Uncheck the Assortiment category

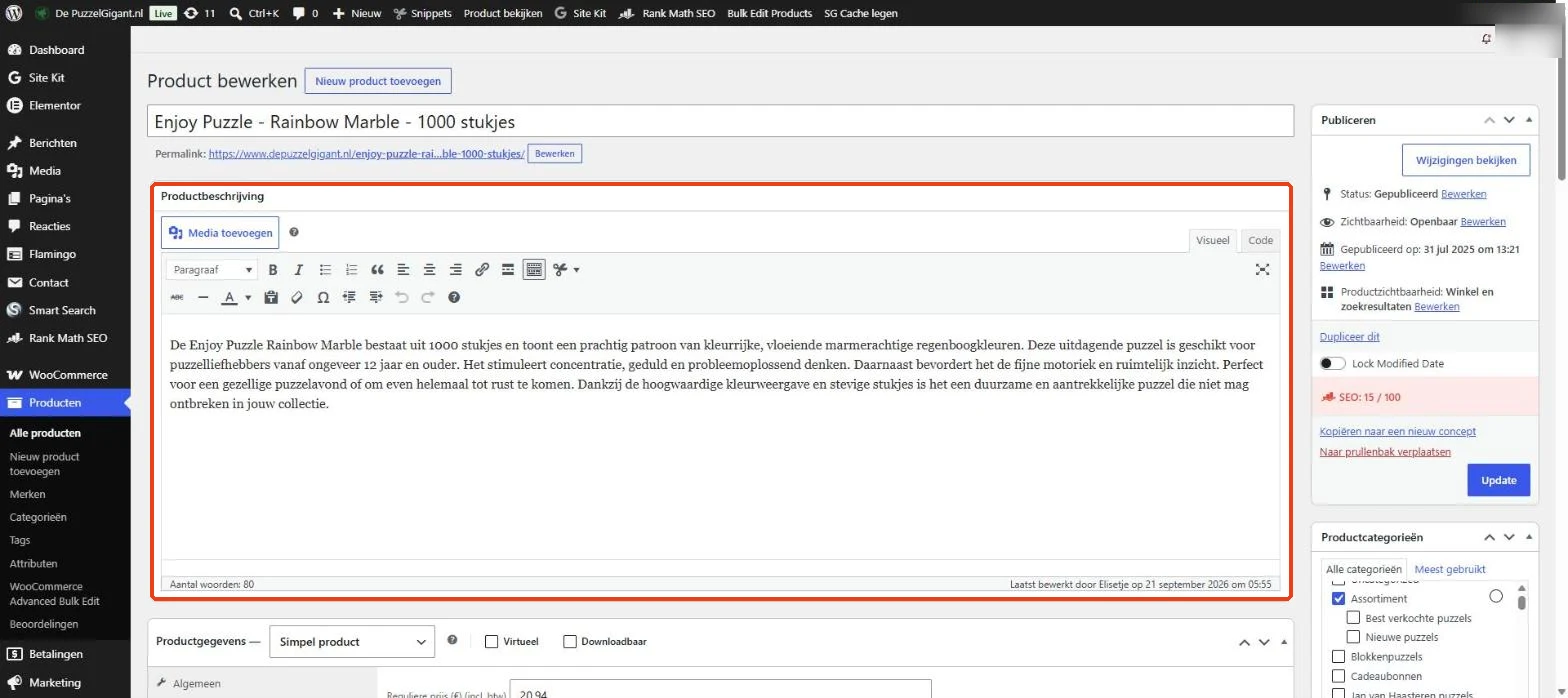[1338, 599]
